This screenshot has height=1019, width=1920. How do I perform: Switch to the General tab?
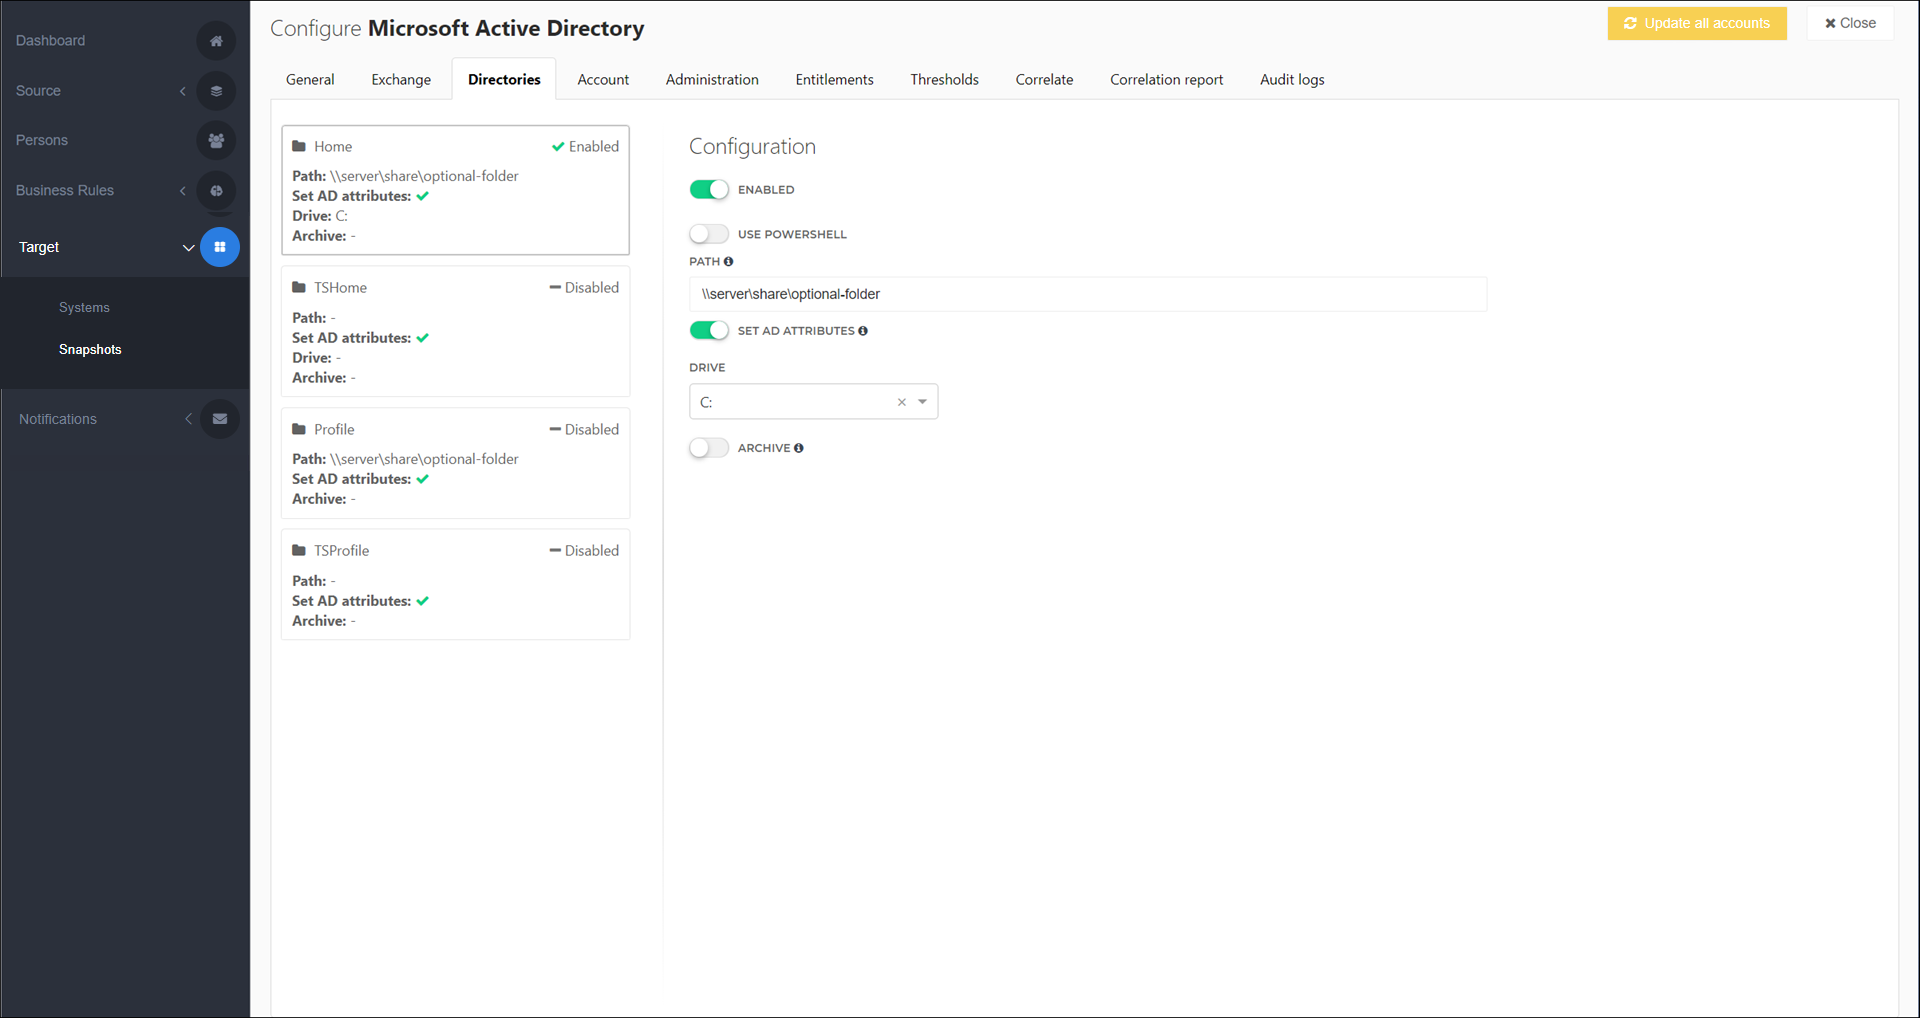coord(310,80)
